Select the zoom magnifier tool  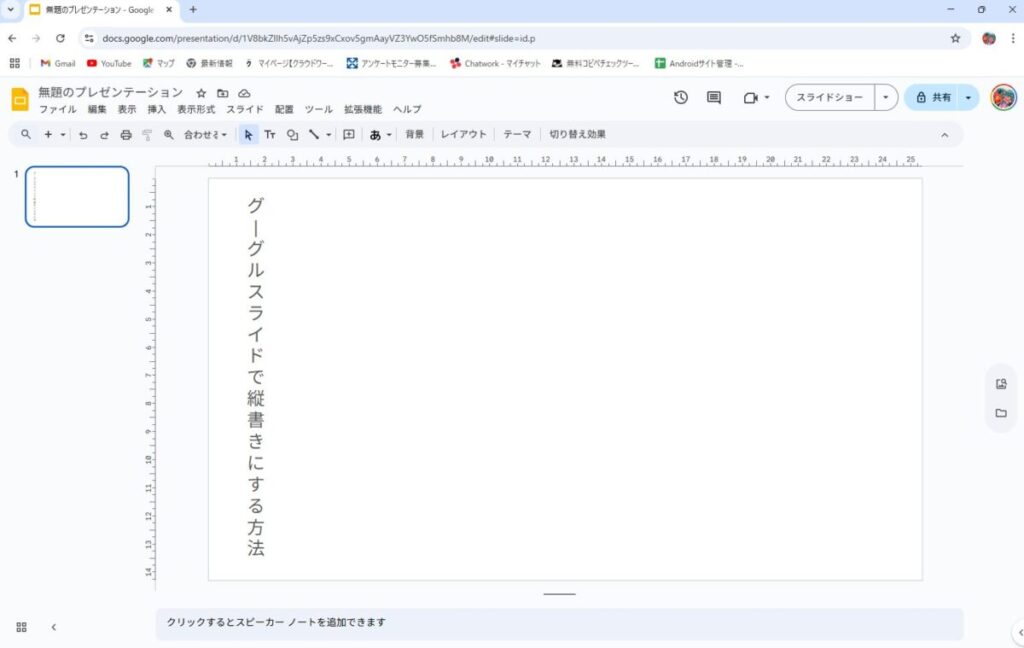point(168,135)
